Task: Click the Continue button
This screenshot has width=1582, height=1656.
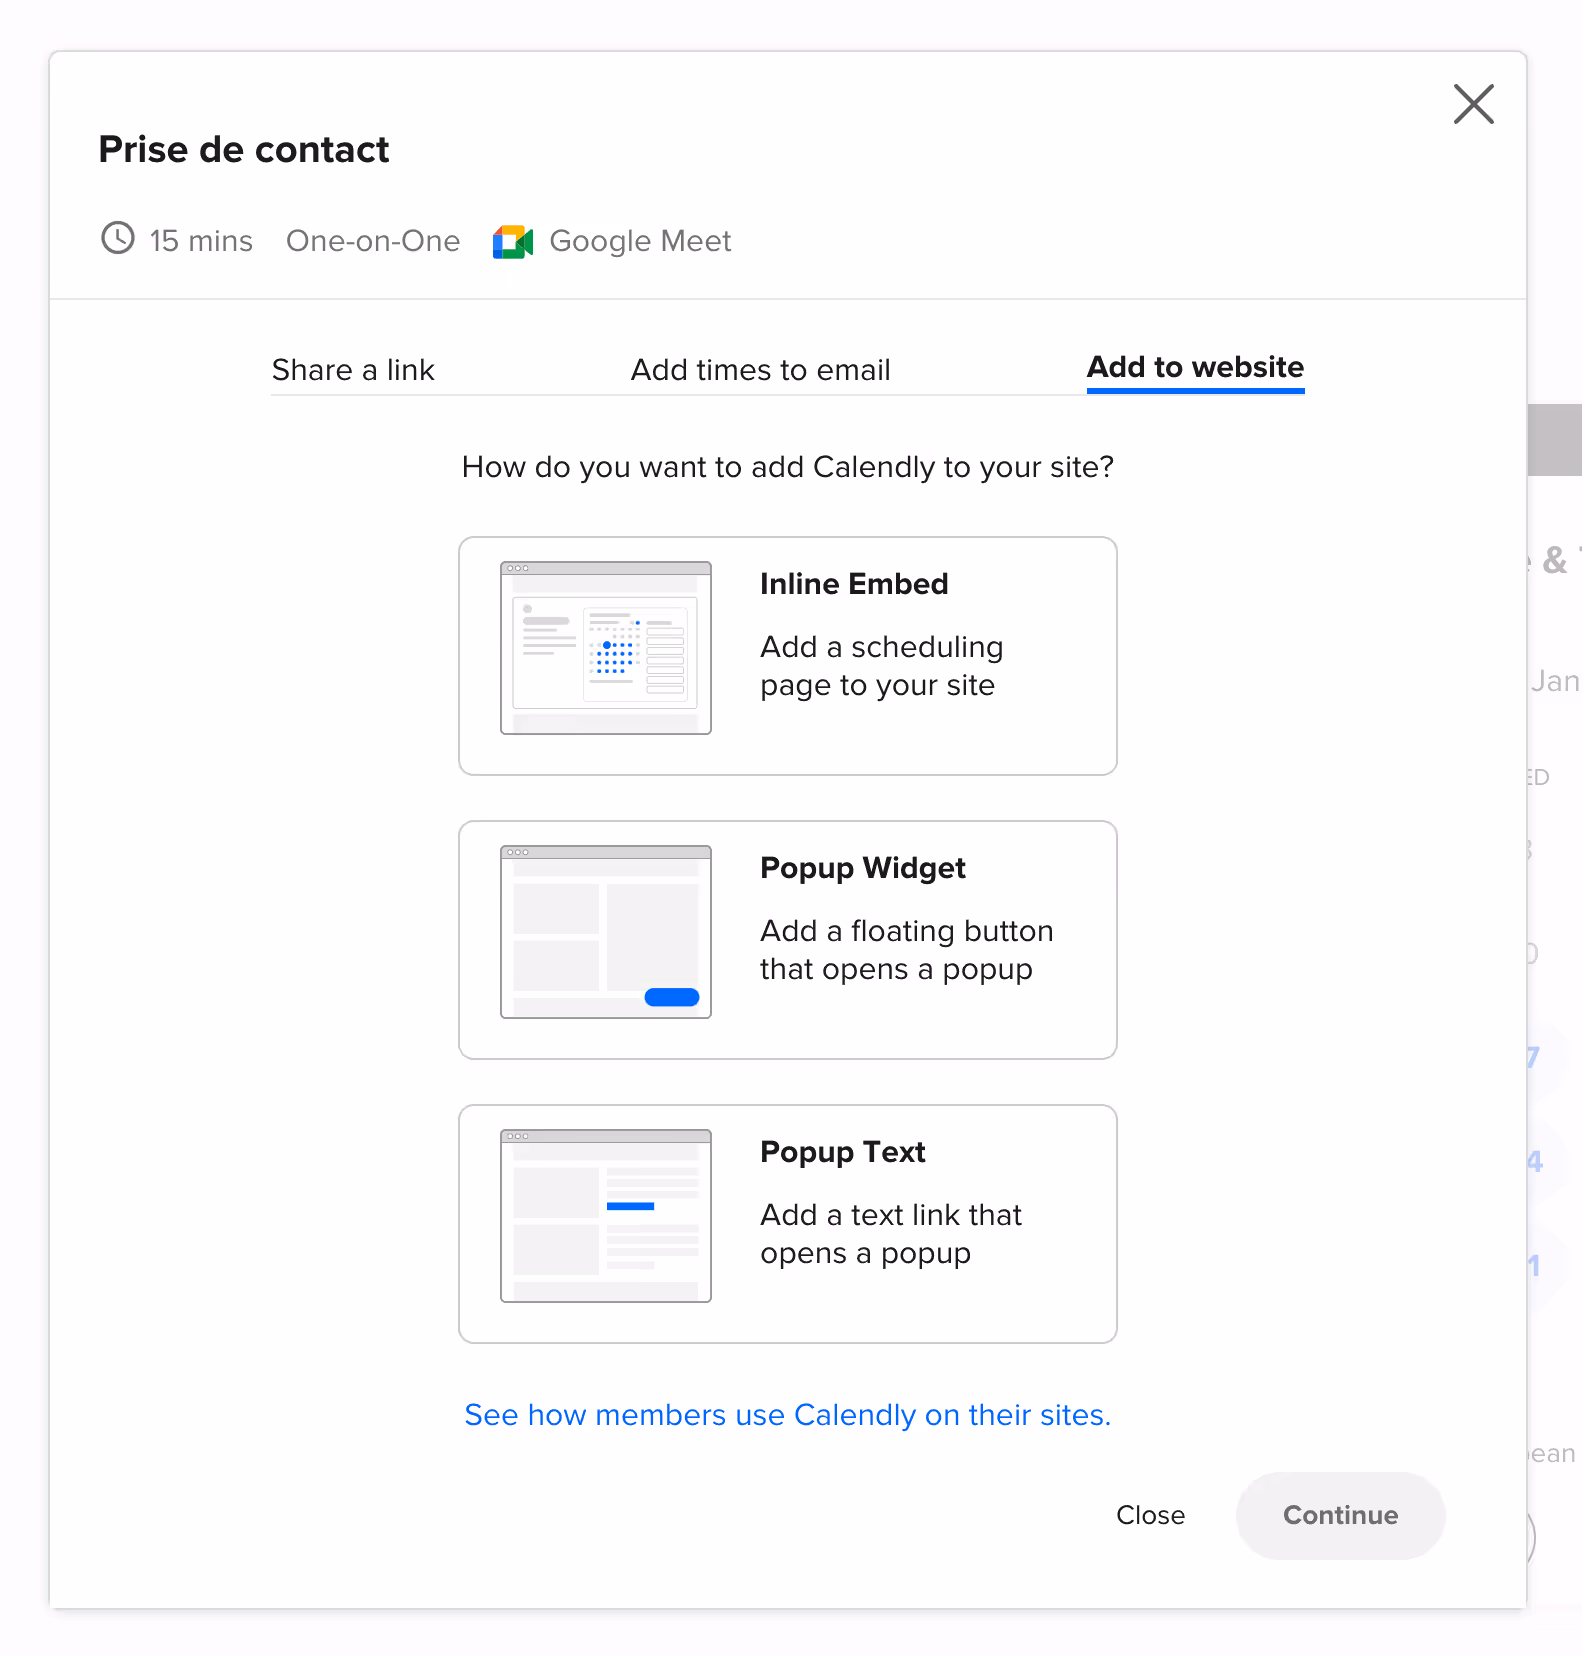Action: [1340, 1515]
